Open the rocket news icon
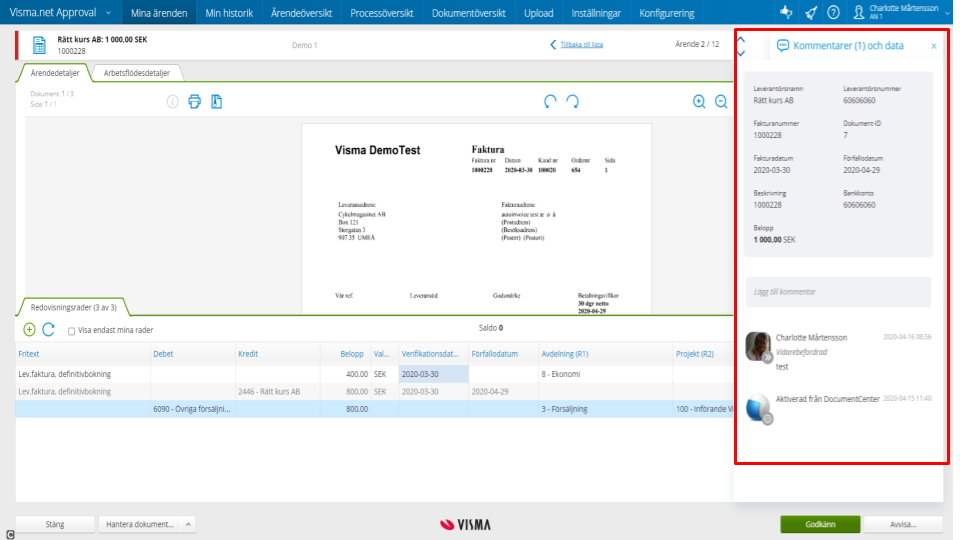The height and width of the screenshot is (540, 960). coord(811,12)
